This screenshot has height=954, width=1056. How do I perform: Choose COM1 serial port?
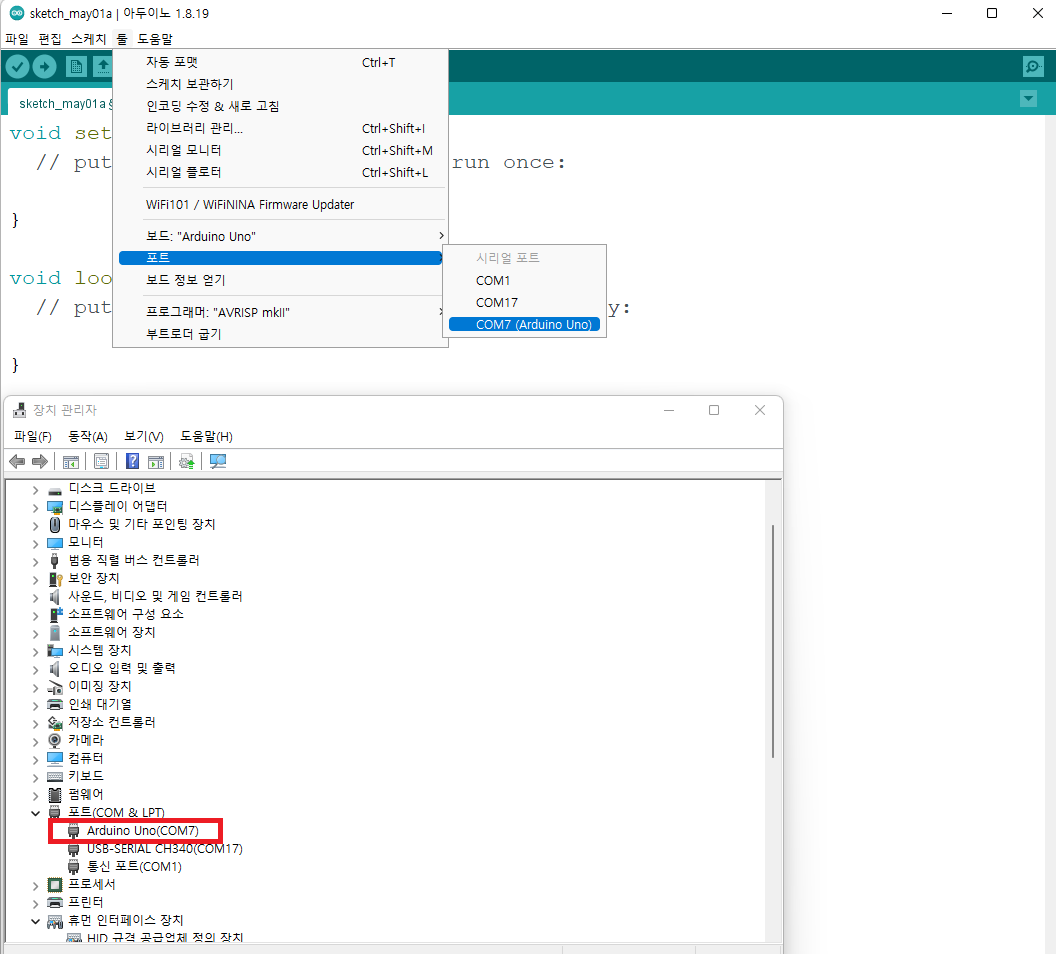(x=524, y=280)
